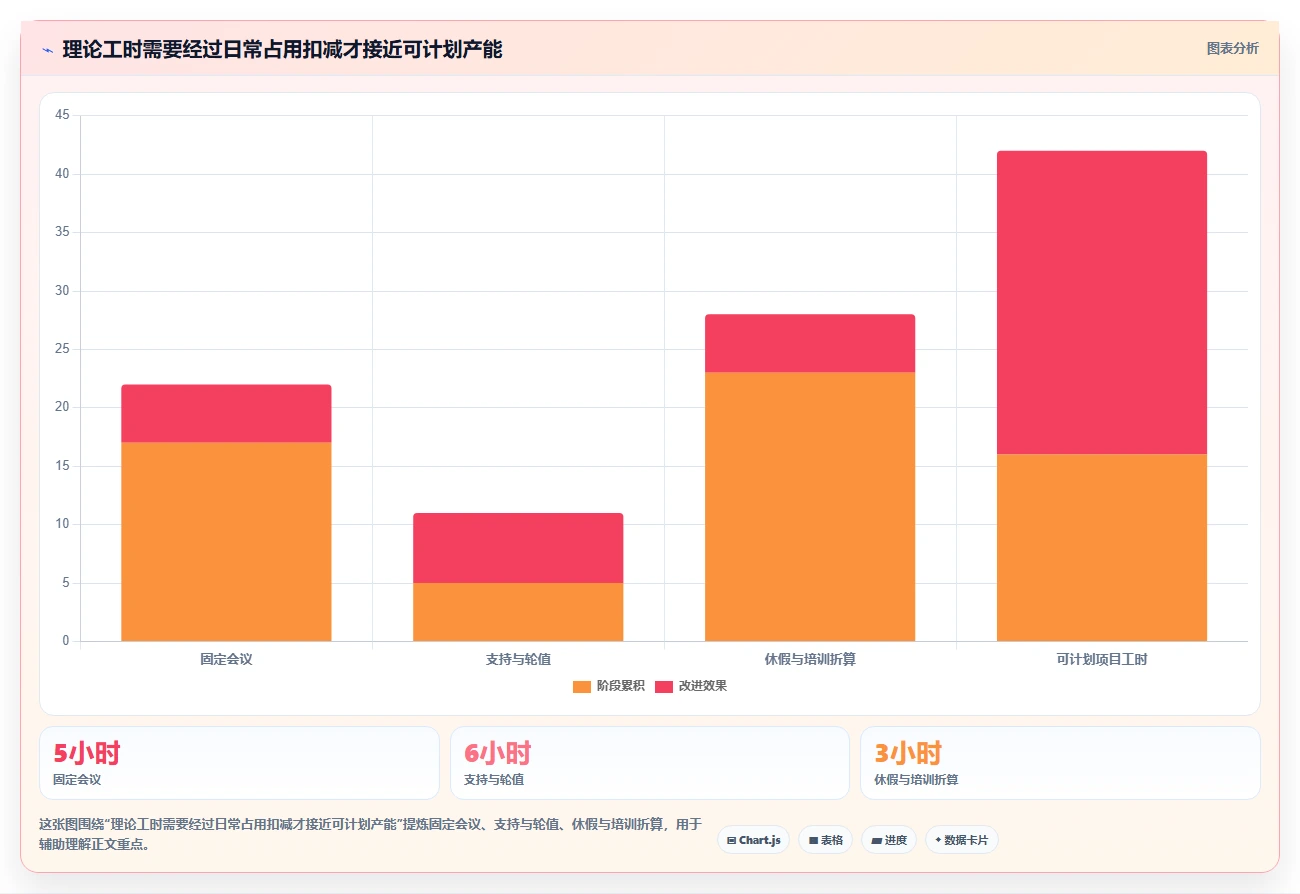The image size is (1300, 894).
Task: Click the y-axis value 15
Action: click(x=62, y=466)
